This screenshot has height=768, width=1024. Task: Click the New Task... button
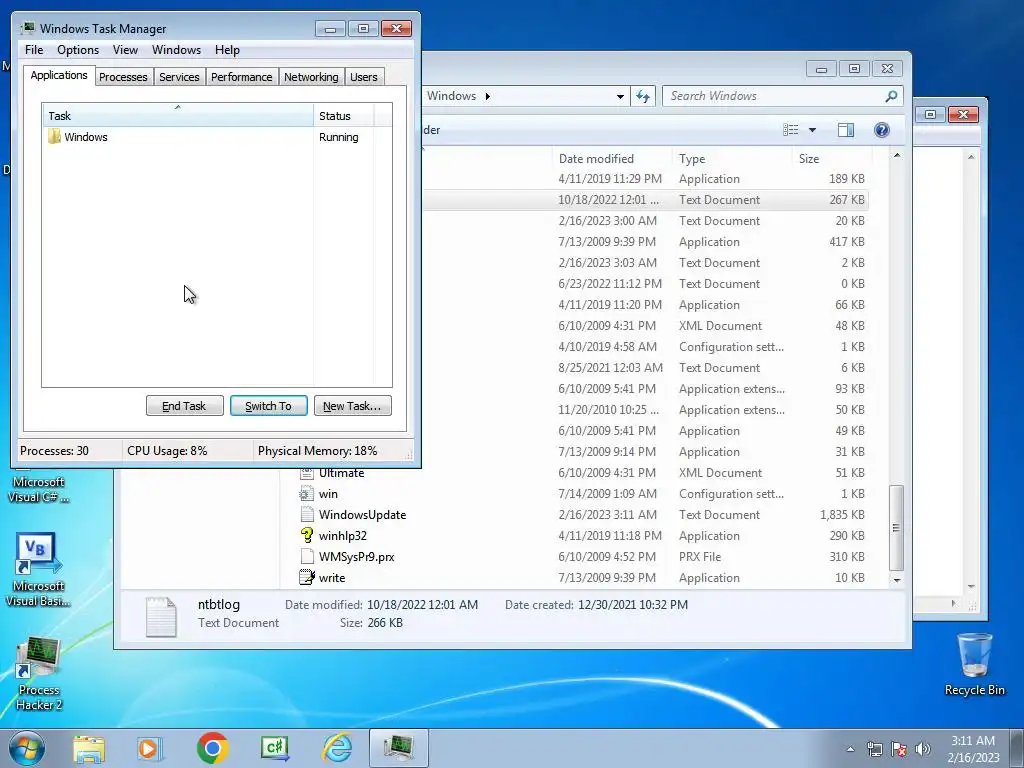point(353,406)
